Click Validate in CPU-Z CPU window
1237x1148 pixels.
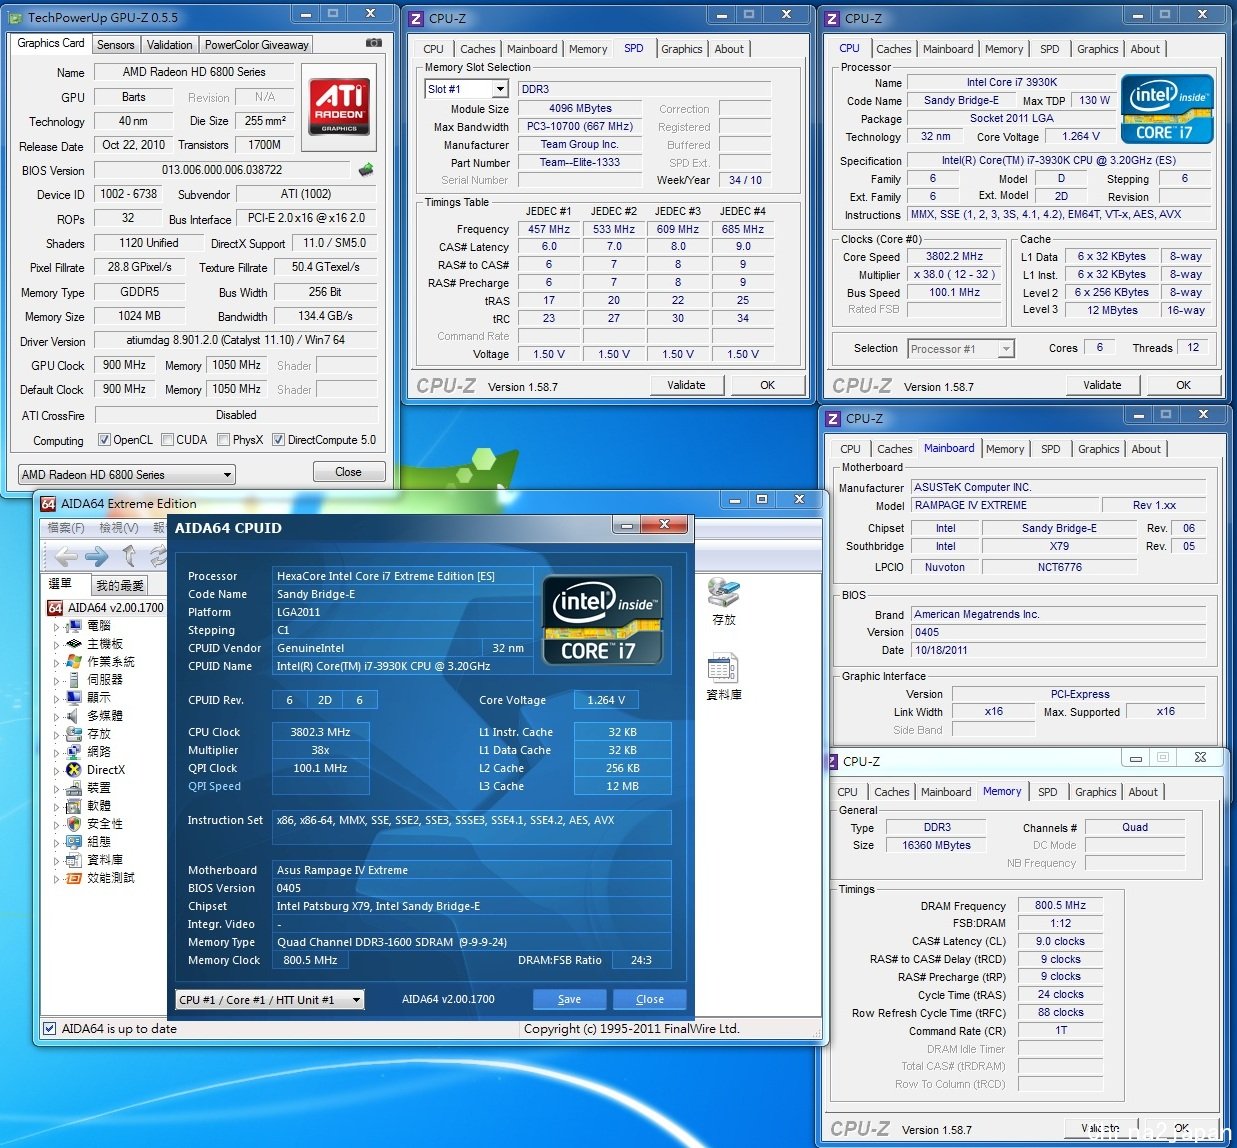1102,385
